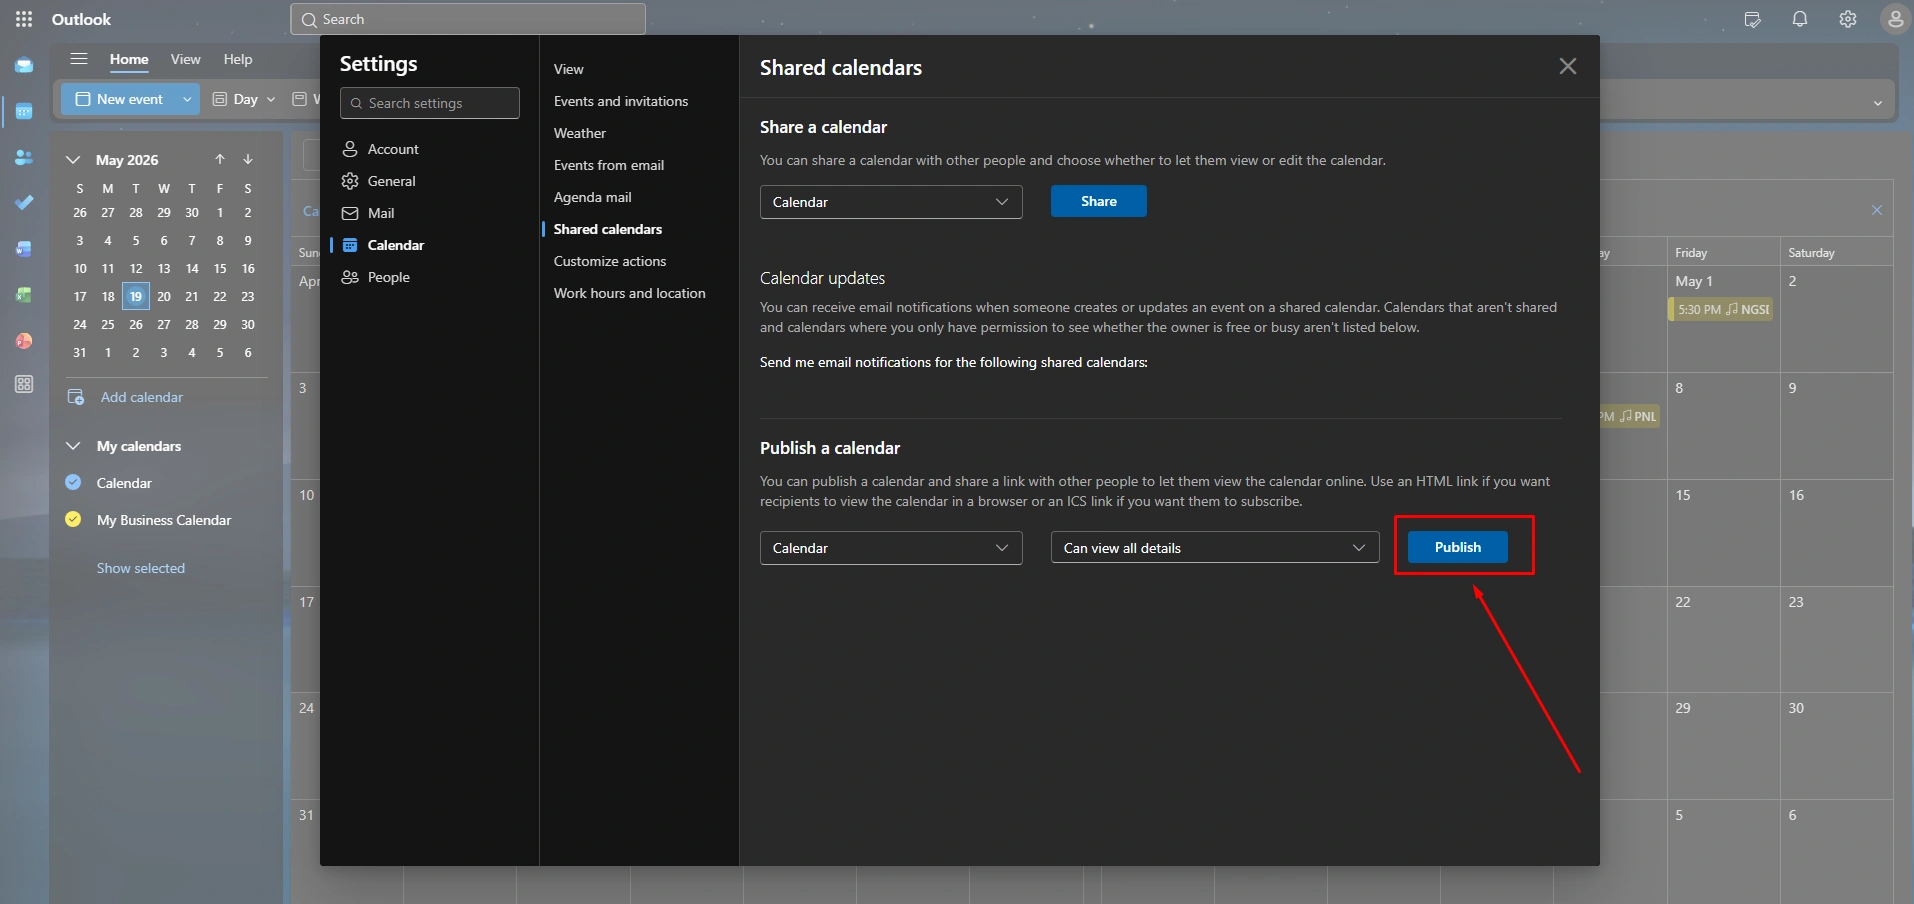Go to next month with down arrow
Viewport: 1914px width, 904px height.
[x=248, y=159]
